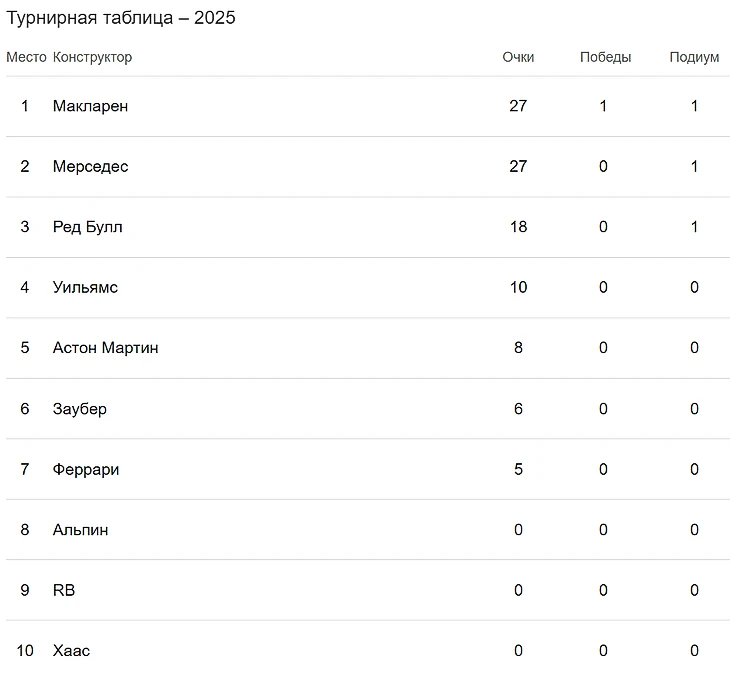Select the RB constructor row
The width and height of the screenshot is (730, 673).
[64, 590]
